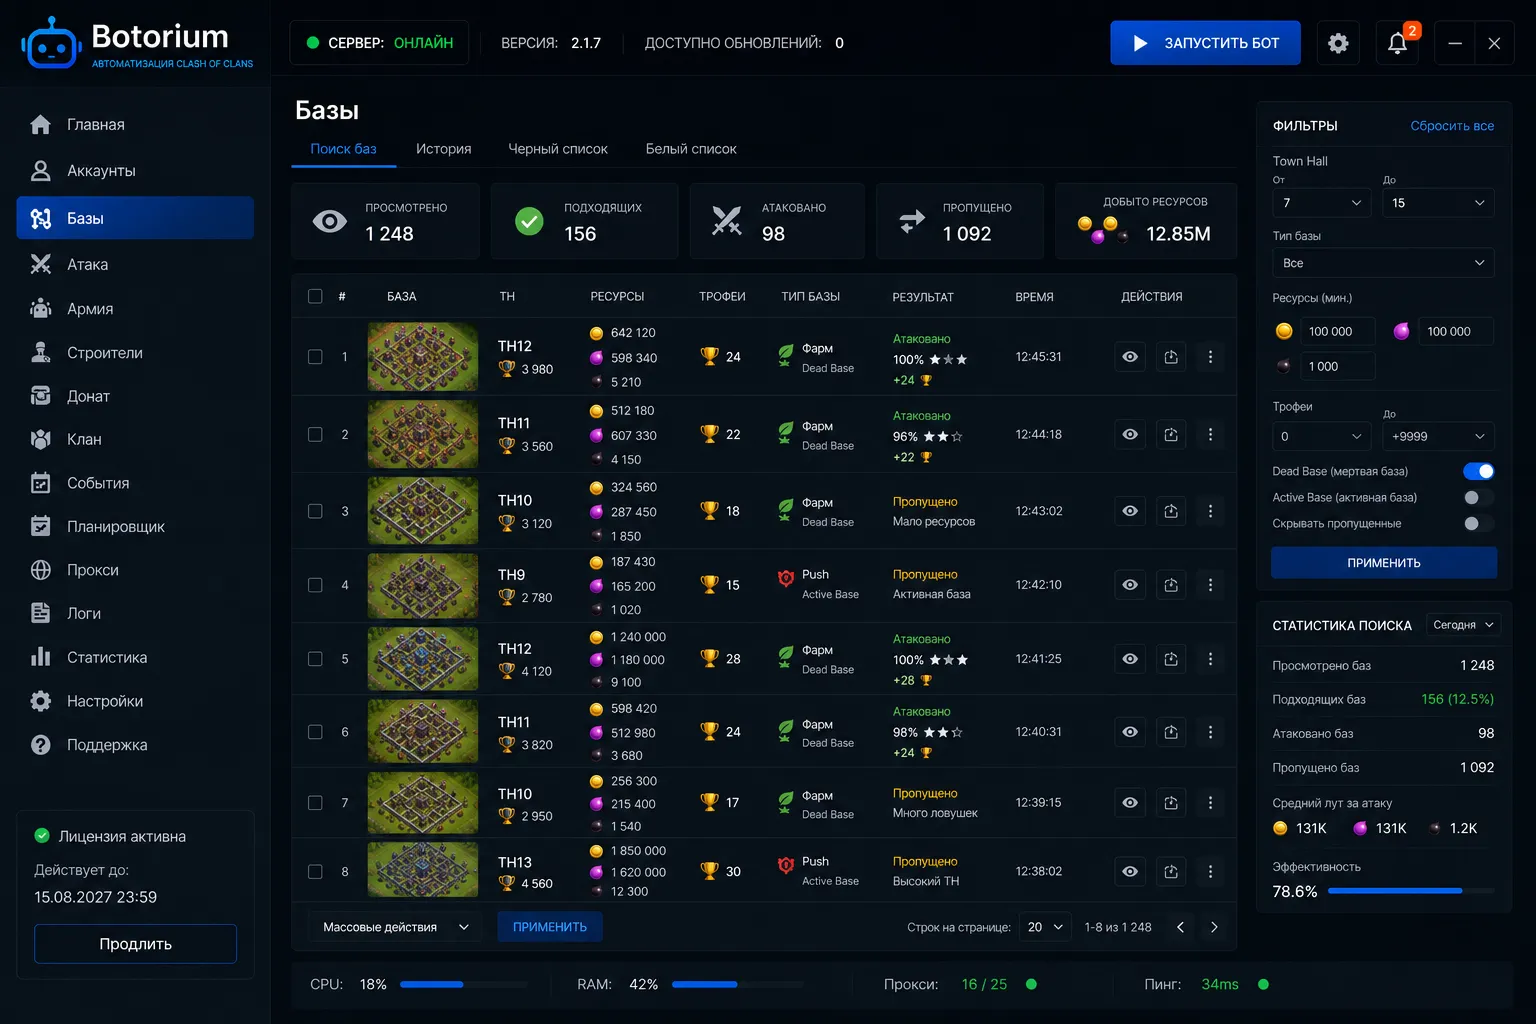
Task: Go to next table page arrow
Action: coord(1214,927)
